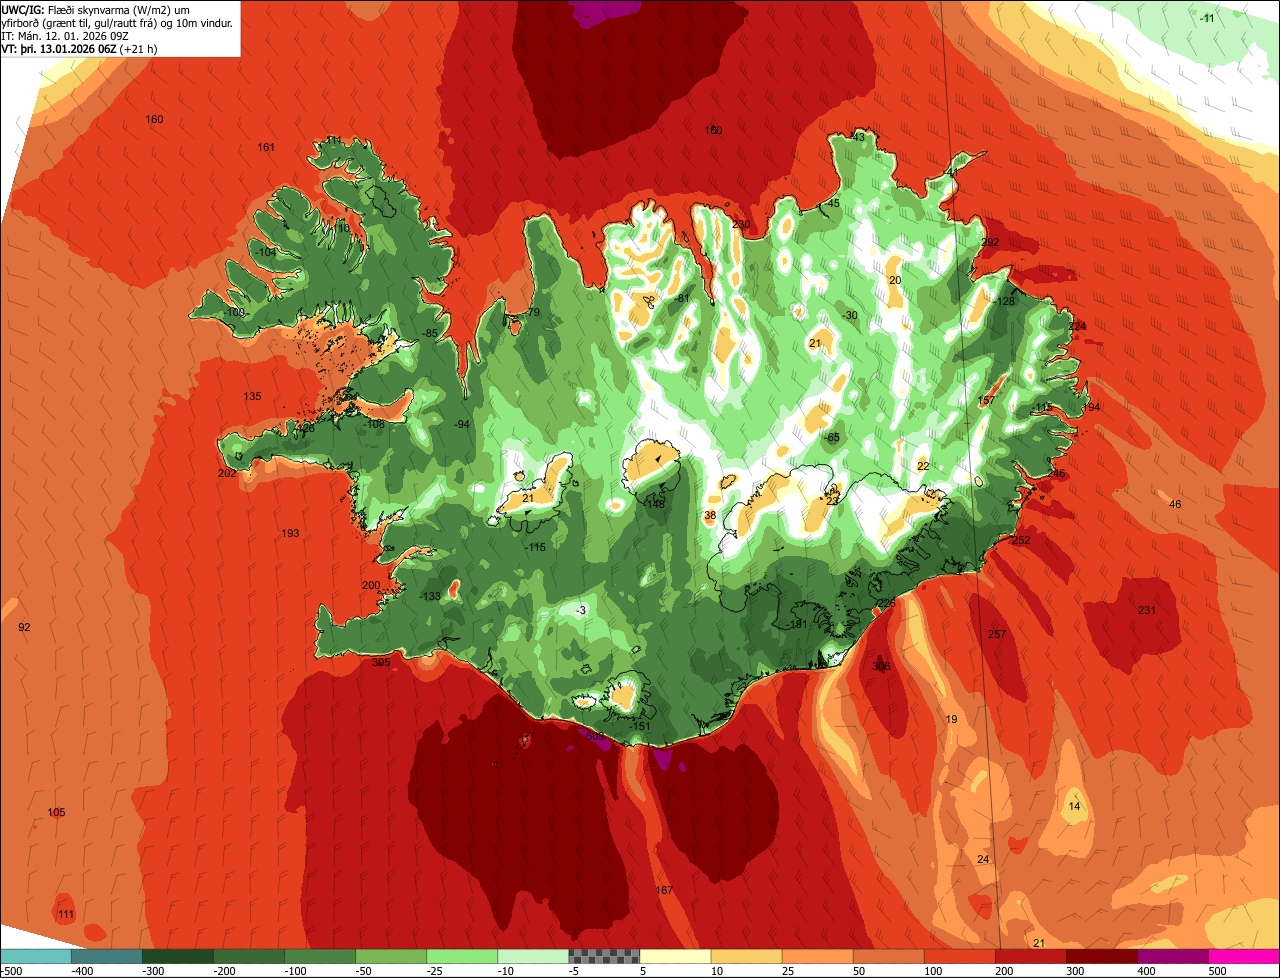Click the map value '230' on the north coast
The height and width of the screenshot is (978, 1280).
pos(740,224)
